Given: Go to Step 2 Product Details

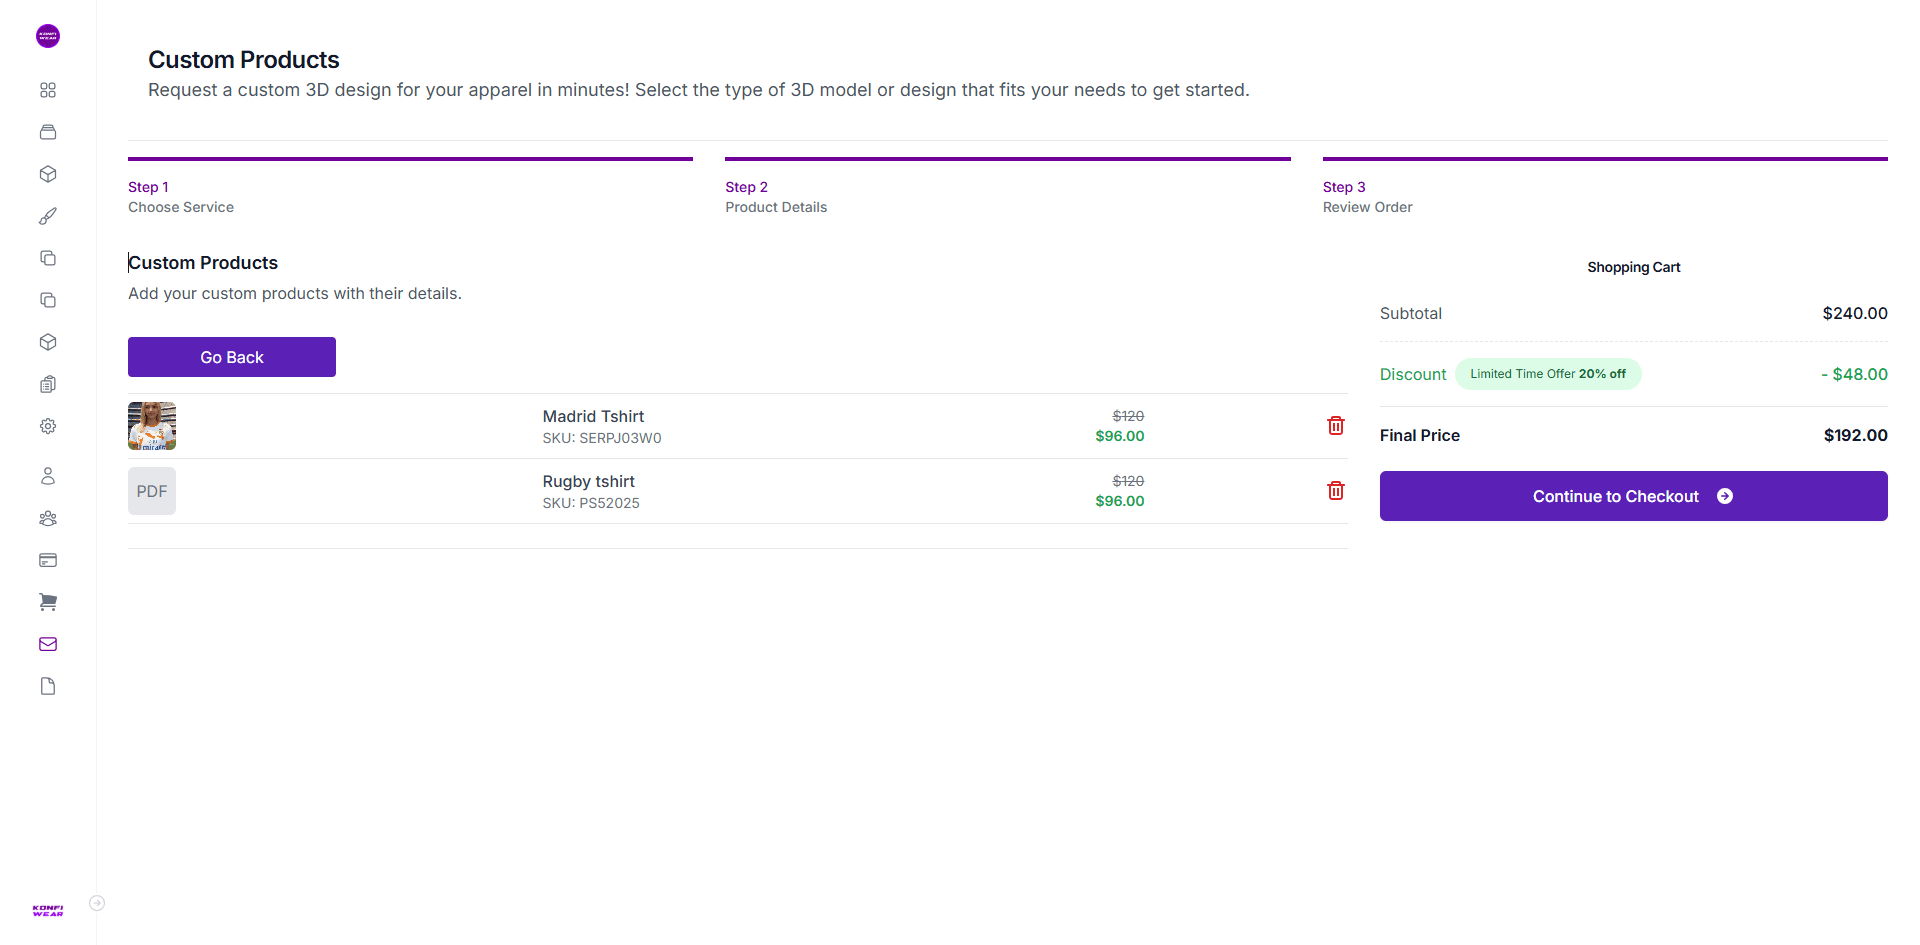Looking at the screenshot, I should coord(776,197).
